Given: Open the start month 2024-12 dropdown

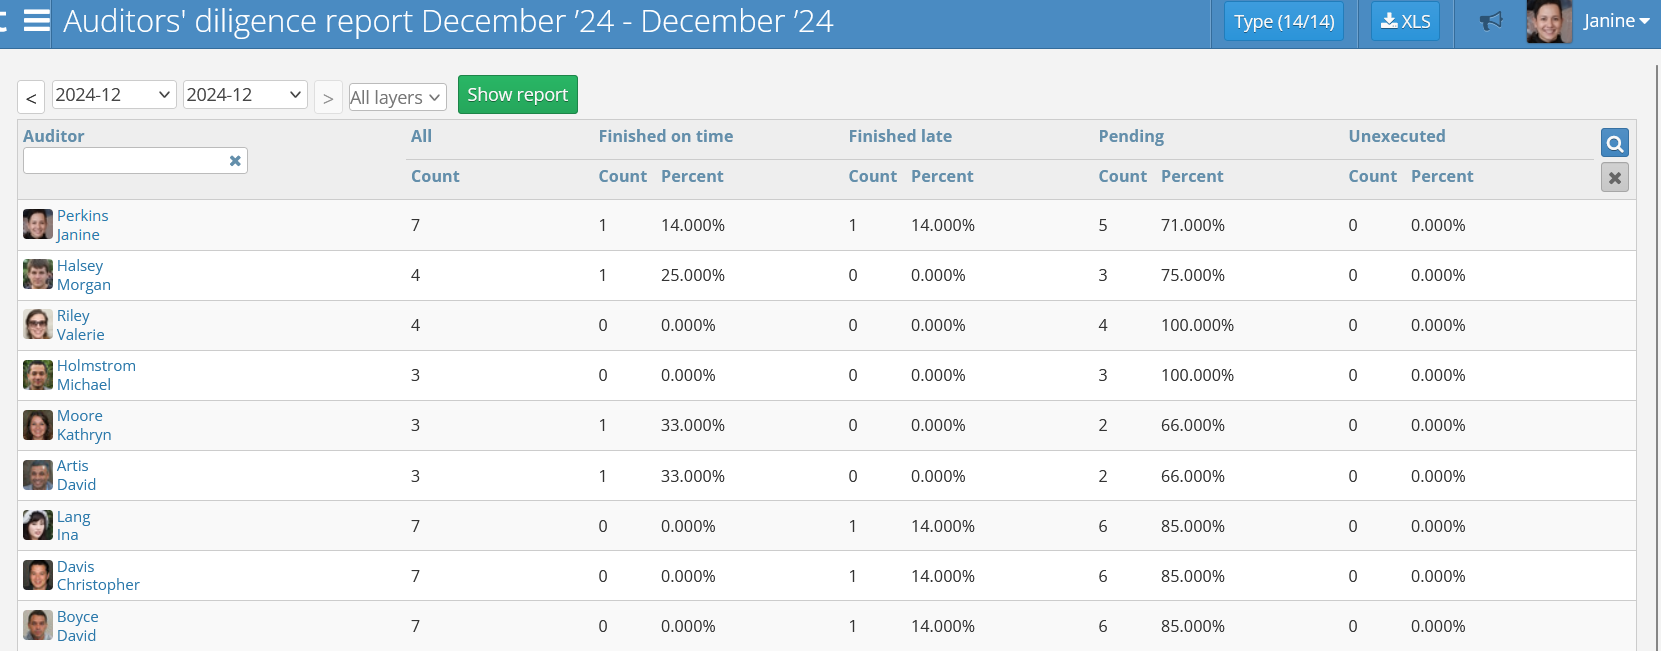Looking at the screenshot, I should point(113,95).
